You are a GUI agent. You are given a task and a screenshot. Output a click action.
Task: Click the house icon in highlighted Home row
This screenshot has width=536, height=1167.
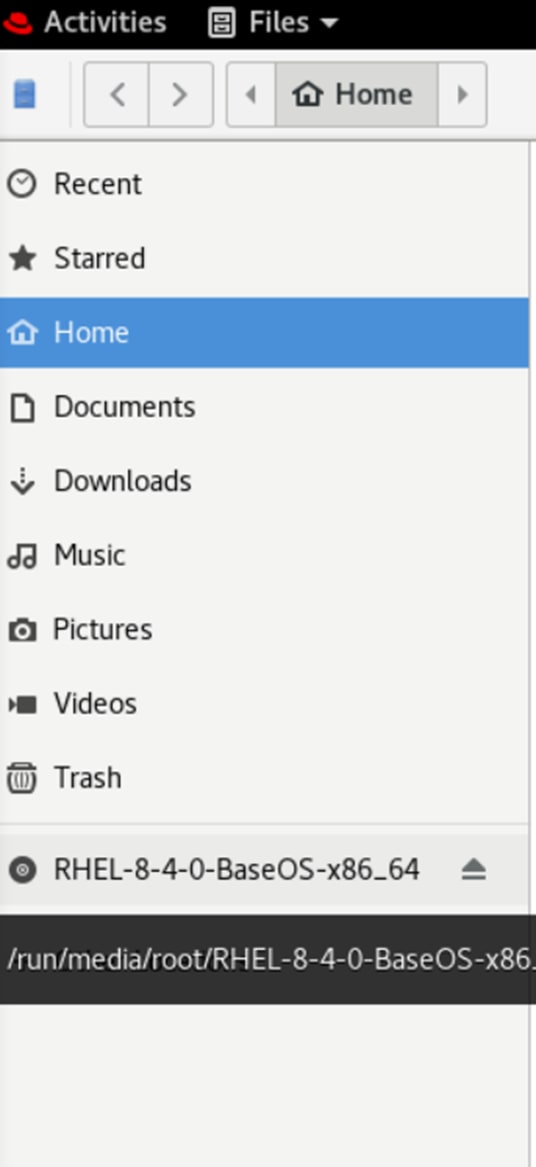(x=22, y=332)
